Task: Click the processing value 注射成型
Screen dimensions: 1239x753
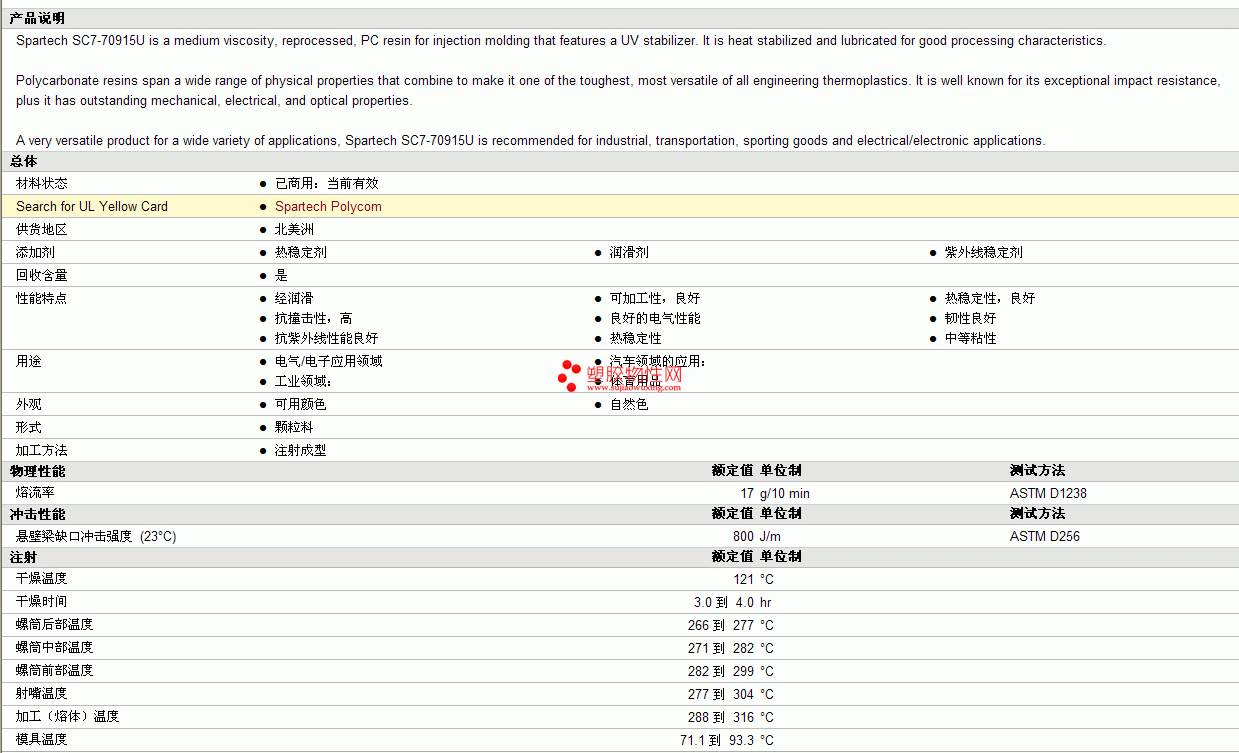Action: (301, 450)
